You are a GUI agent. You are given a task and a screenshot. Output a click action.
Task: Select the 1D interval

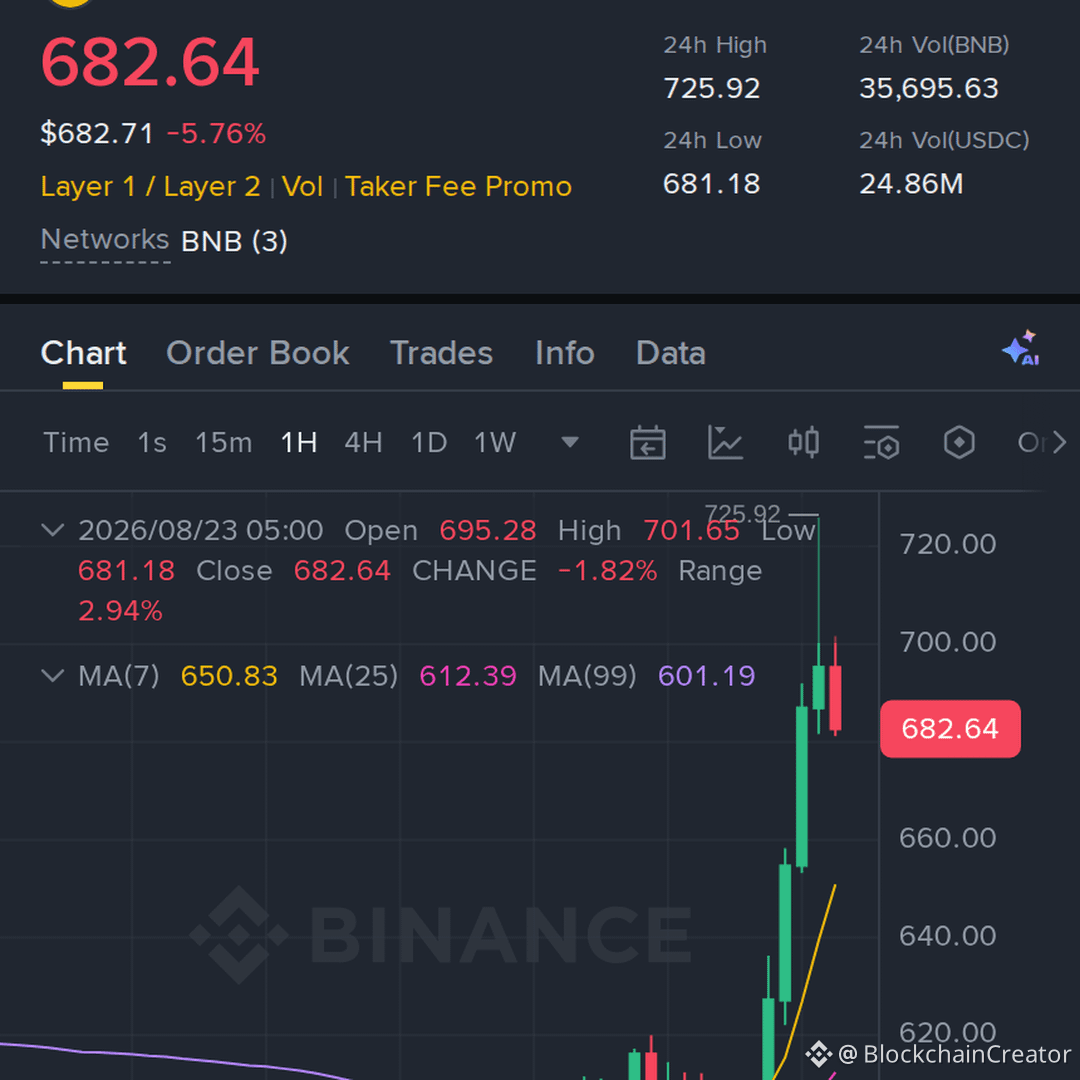tap(428, 442)
